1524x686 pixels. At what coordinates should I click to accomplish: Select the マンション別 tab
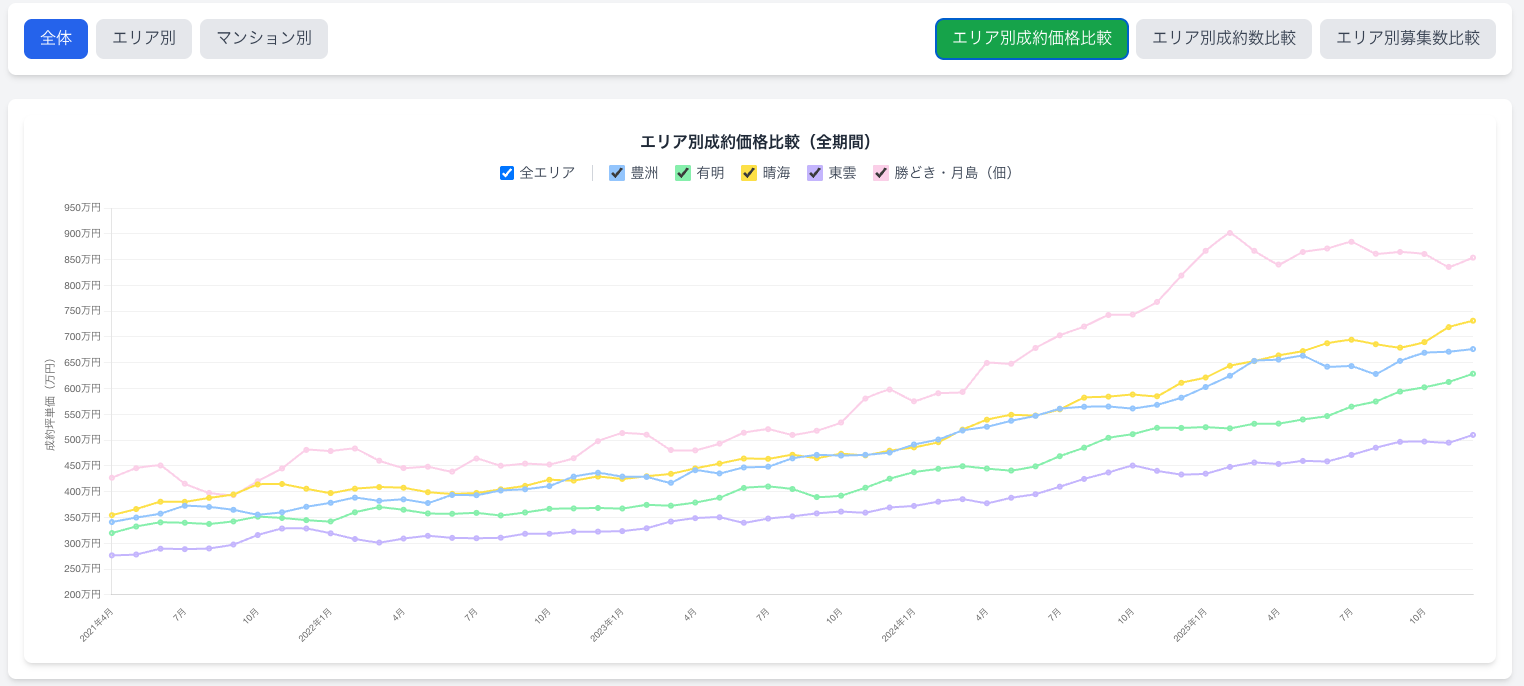pyautogui.click(x=264, y=39)
